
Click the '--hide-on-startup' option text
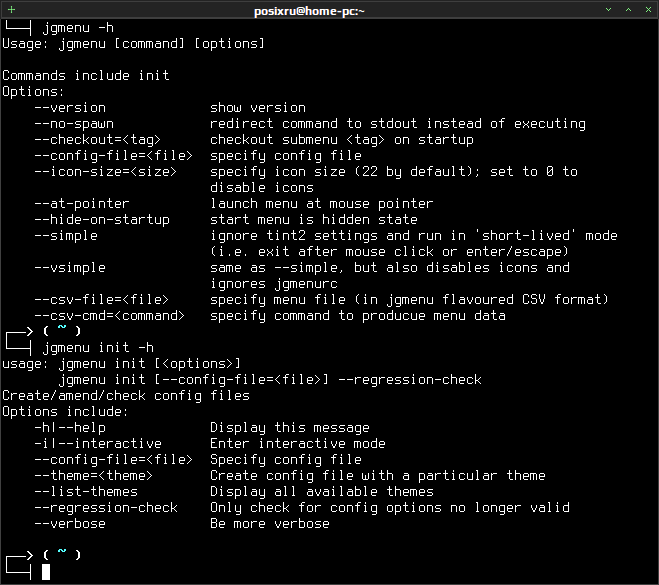102,220
